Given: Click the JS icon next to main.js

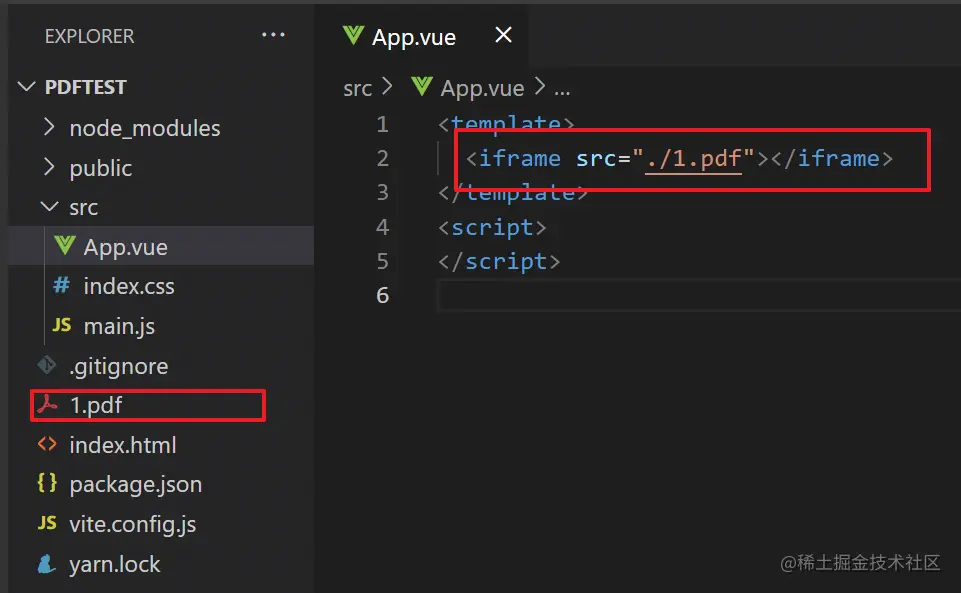Looking at the screenshot, I should 62,325.
